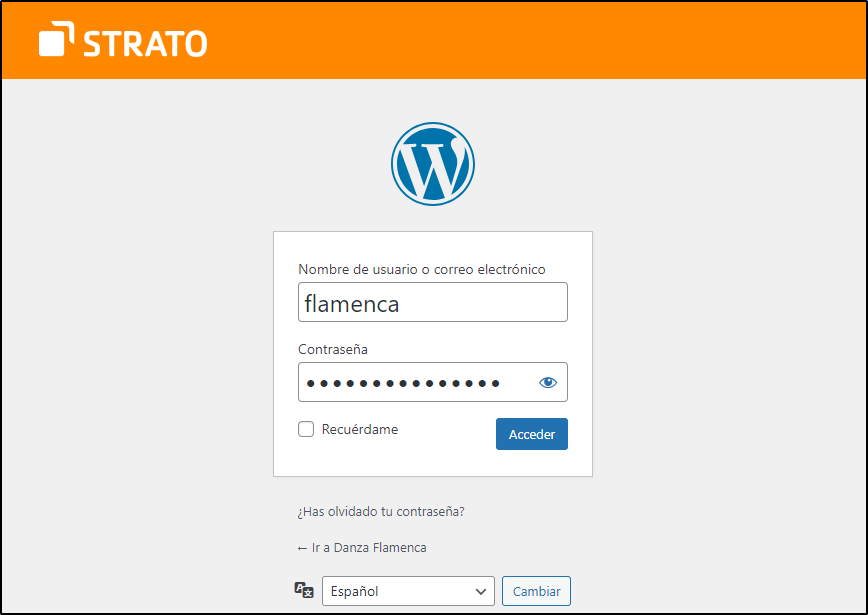The height and width of the screenshot is (615, 868).
Task: Click the translation icon next to language selector
Action: 303,590
